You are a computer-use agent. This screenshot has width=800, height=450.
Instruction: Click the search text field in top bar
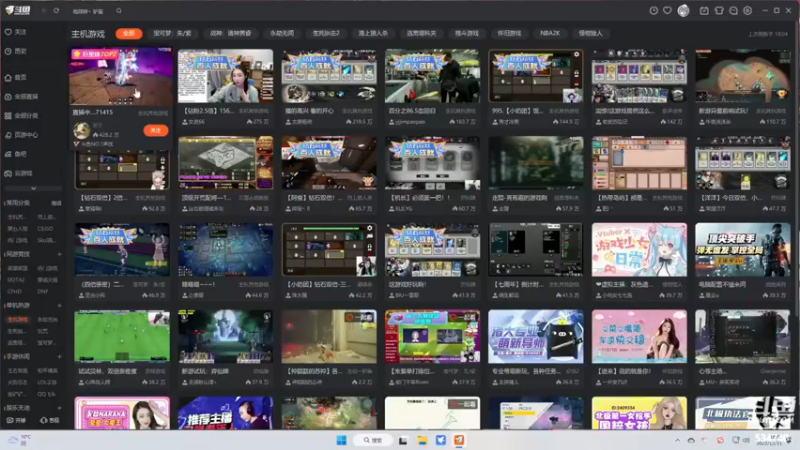(x=91, y=11)
